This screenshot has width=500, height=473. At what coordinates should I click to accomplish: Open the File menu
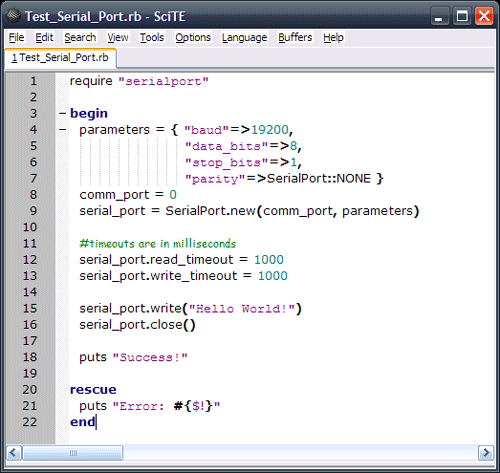click(x=16, y=37)
